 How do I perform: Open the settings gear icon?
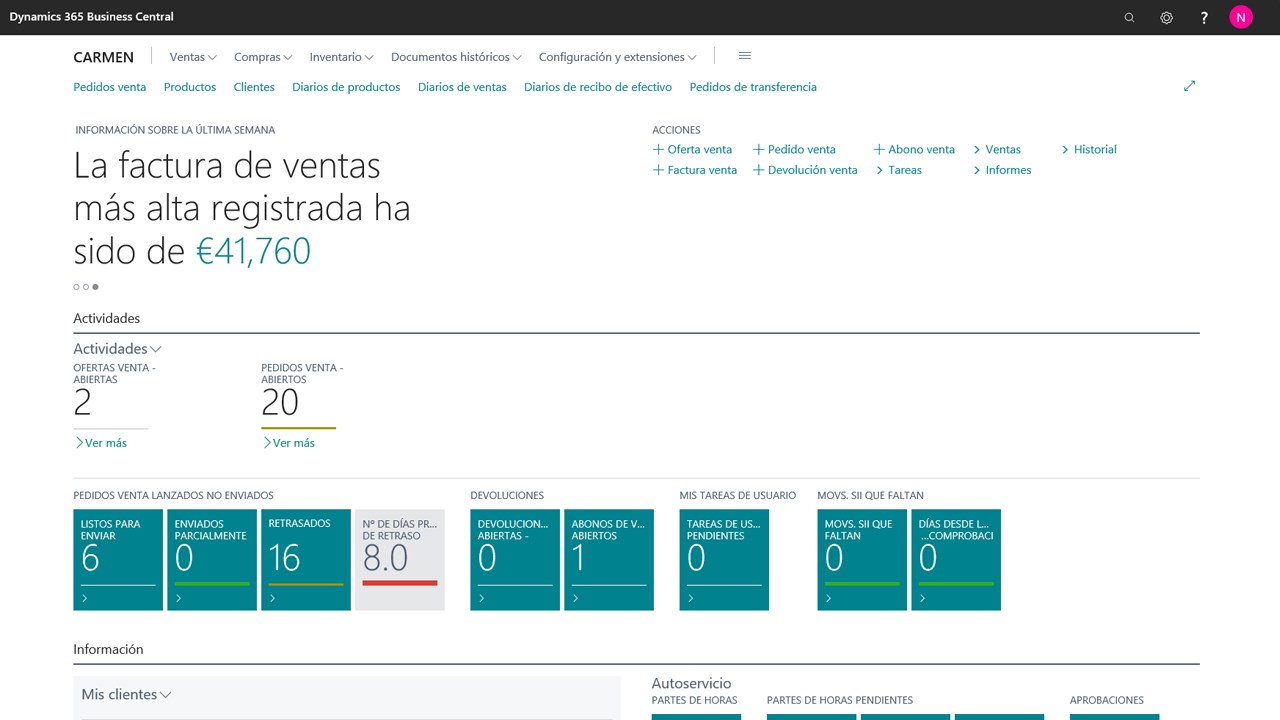click(1166, 17)
